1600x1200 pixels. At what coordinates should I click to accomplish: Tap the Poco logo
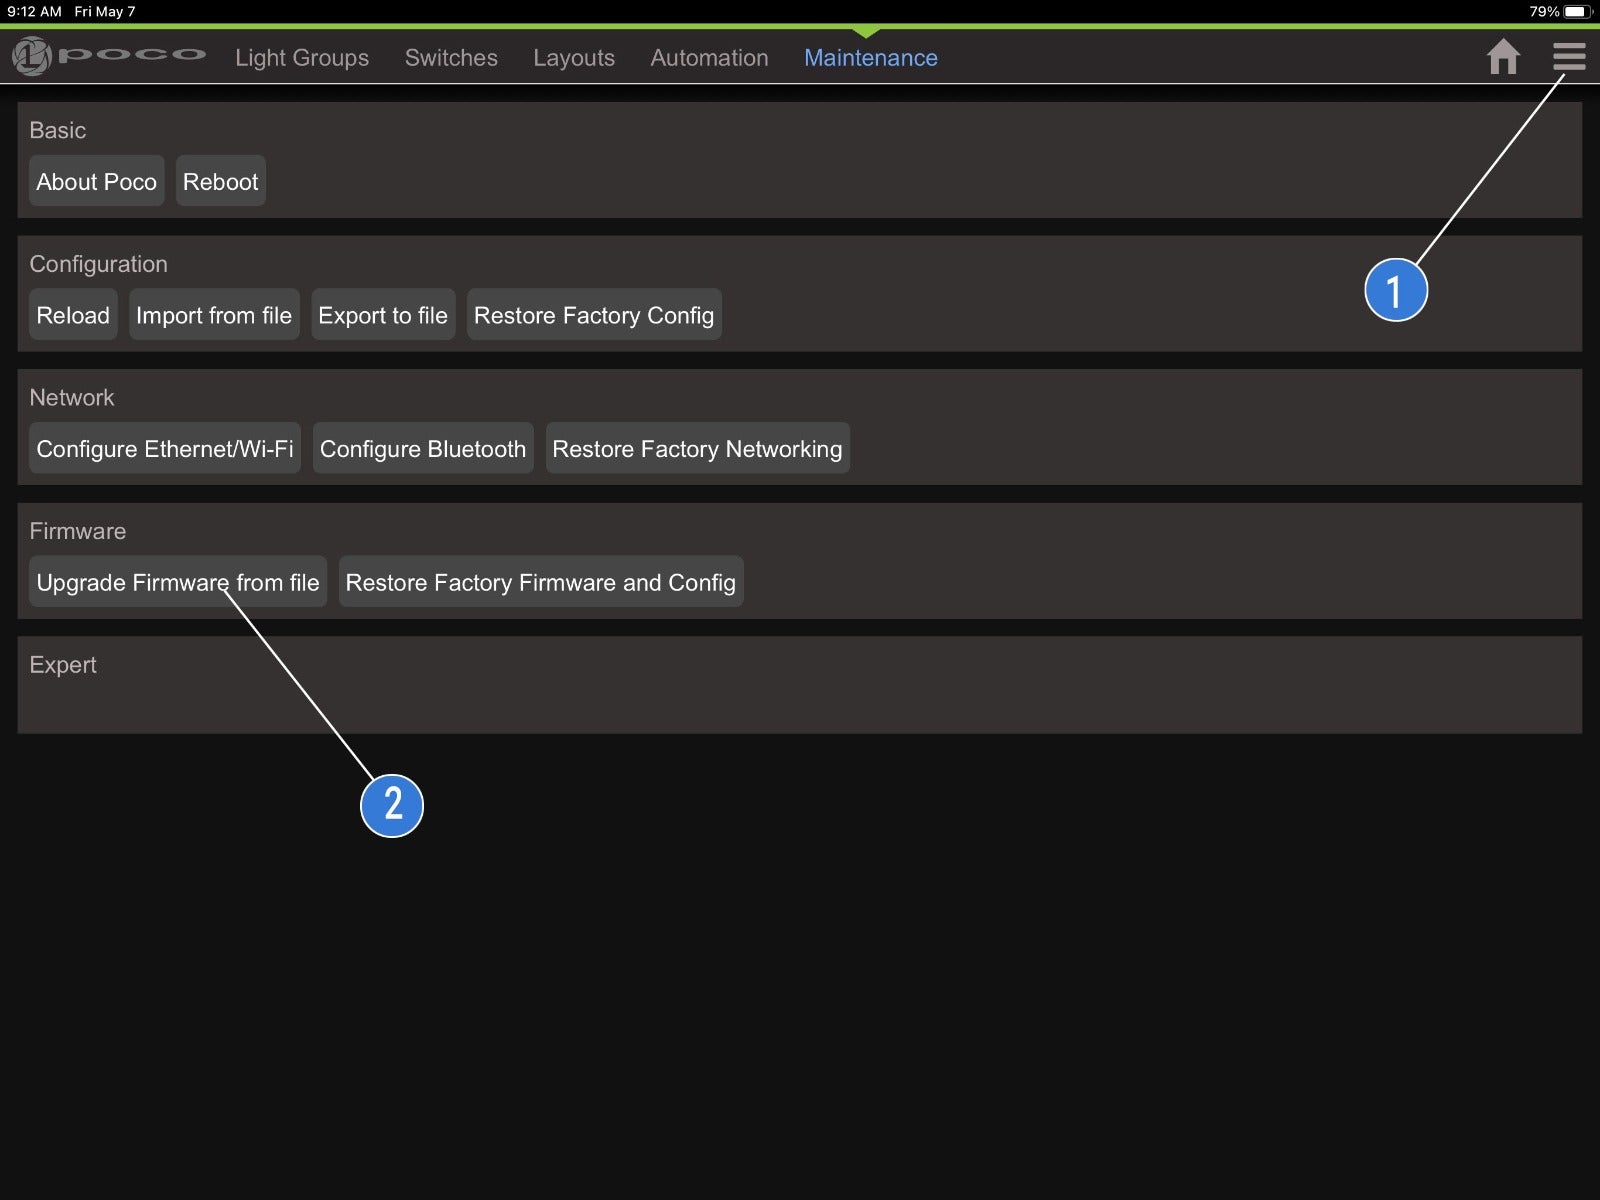pos(109,56)
